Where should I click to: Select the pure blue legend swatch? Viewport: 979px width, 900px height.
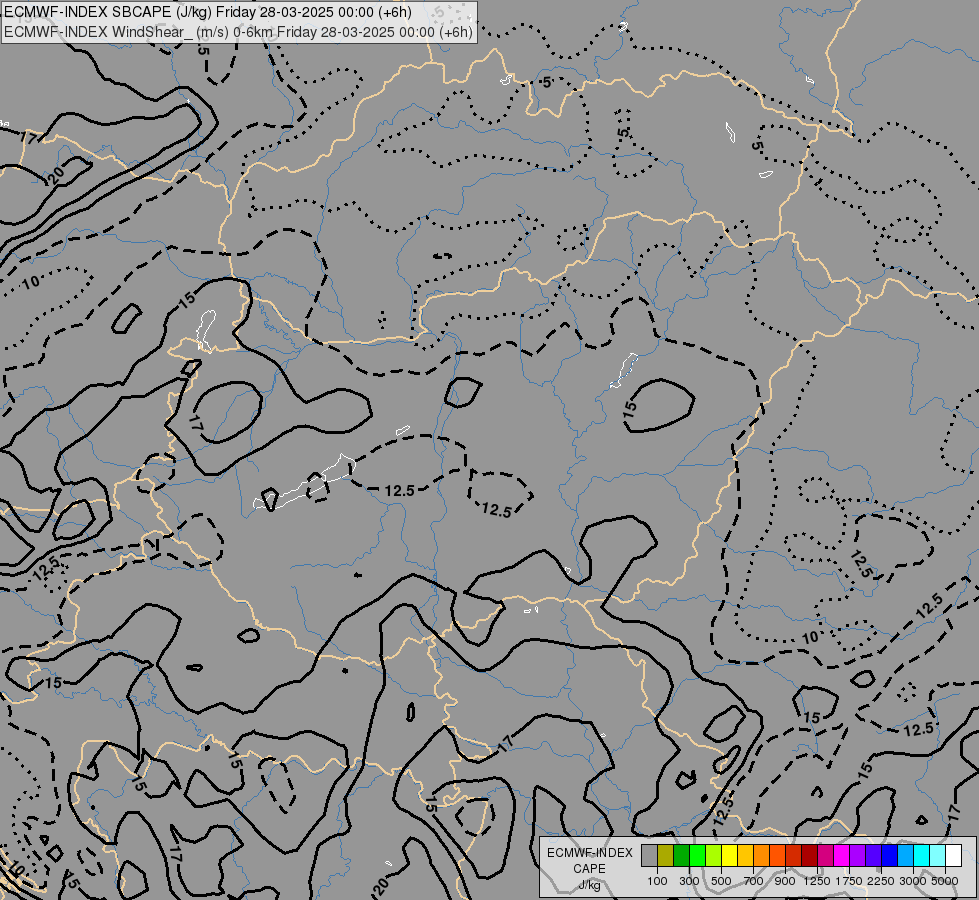(x=890, y=855)
